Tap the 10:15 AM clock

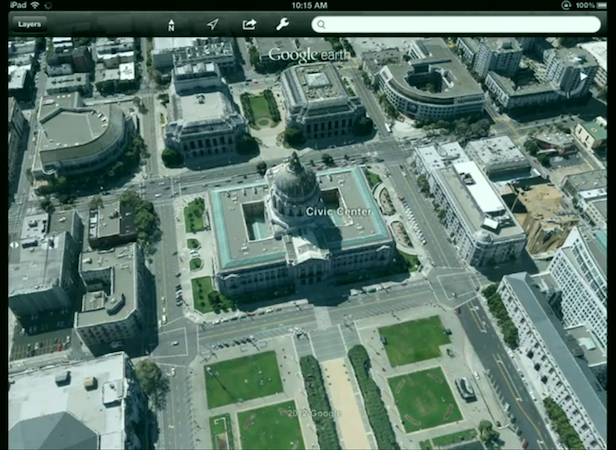[308, 5]
